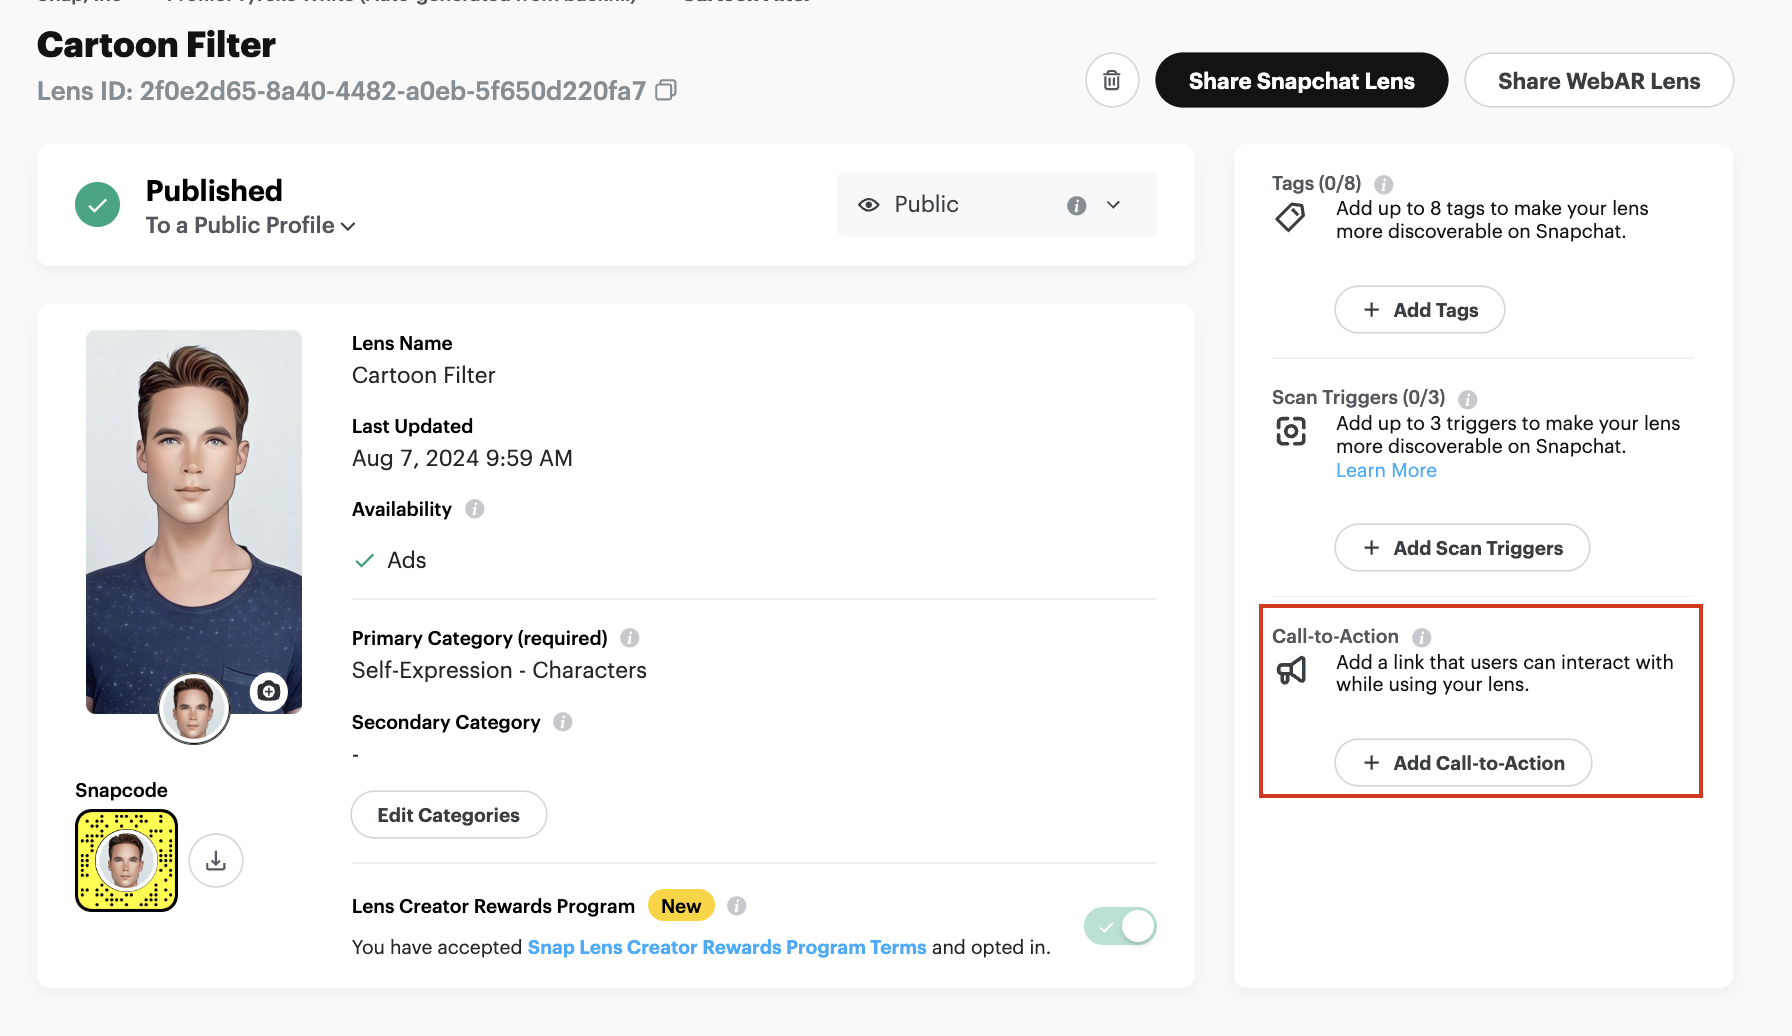Show Availability info tooltip

pyautogui.click(x=475, y=509)
